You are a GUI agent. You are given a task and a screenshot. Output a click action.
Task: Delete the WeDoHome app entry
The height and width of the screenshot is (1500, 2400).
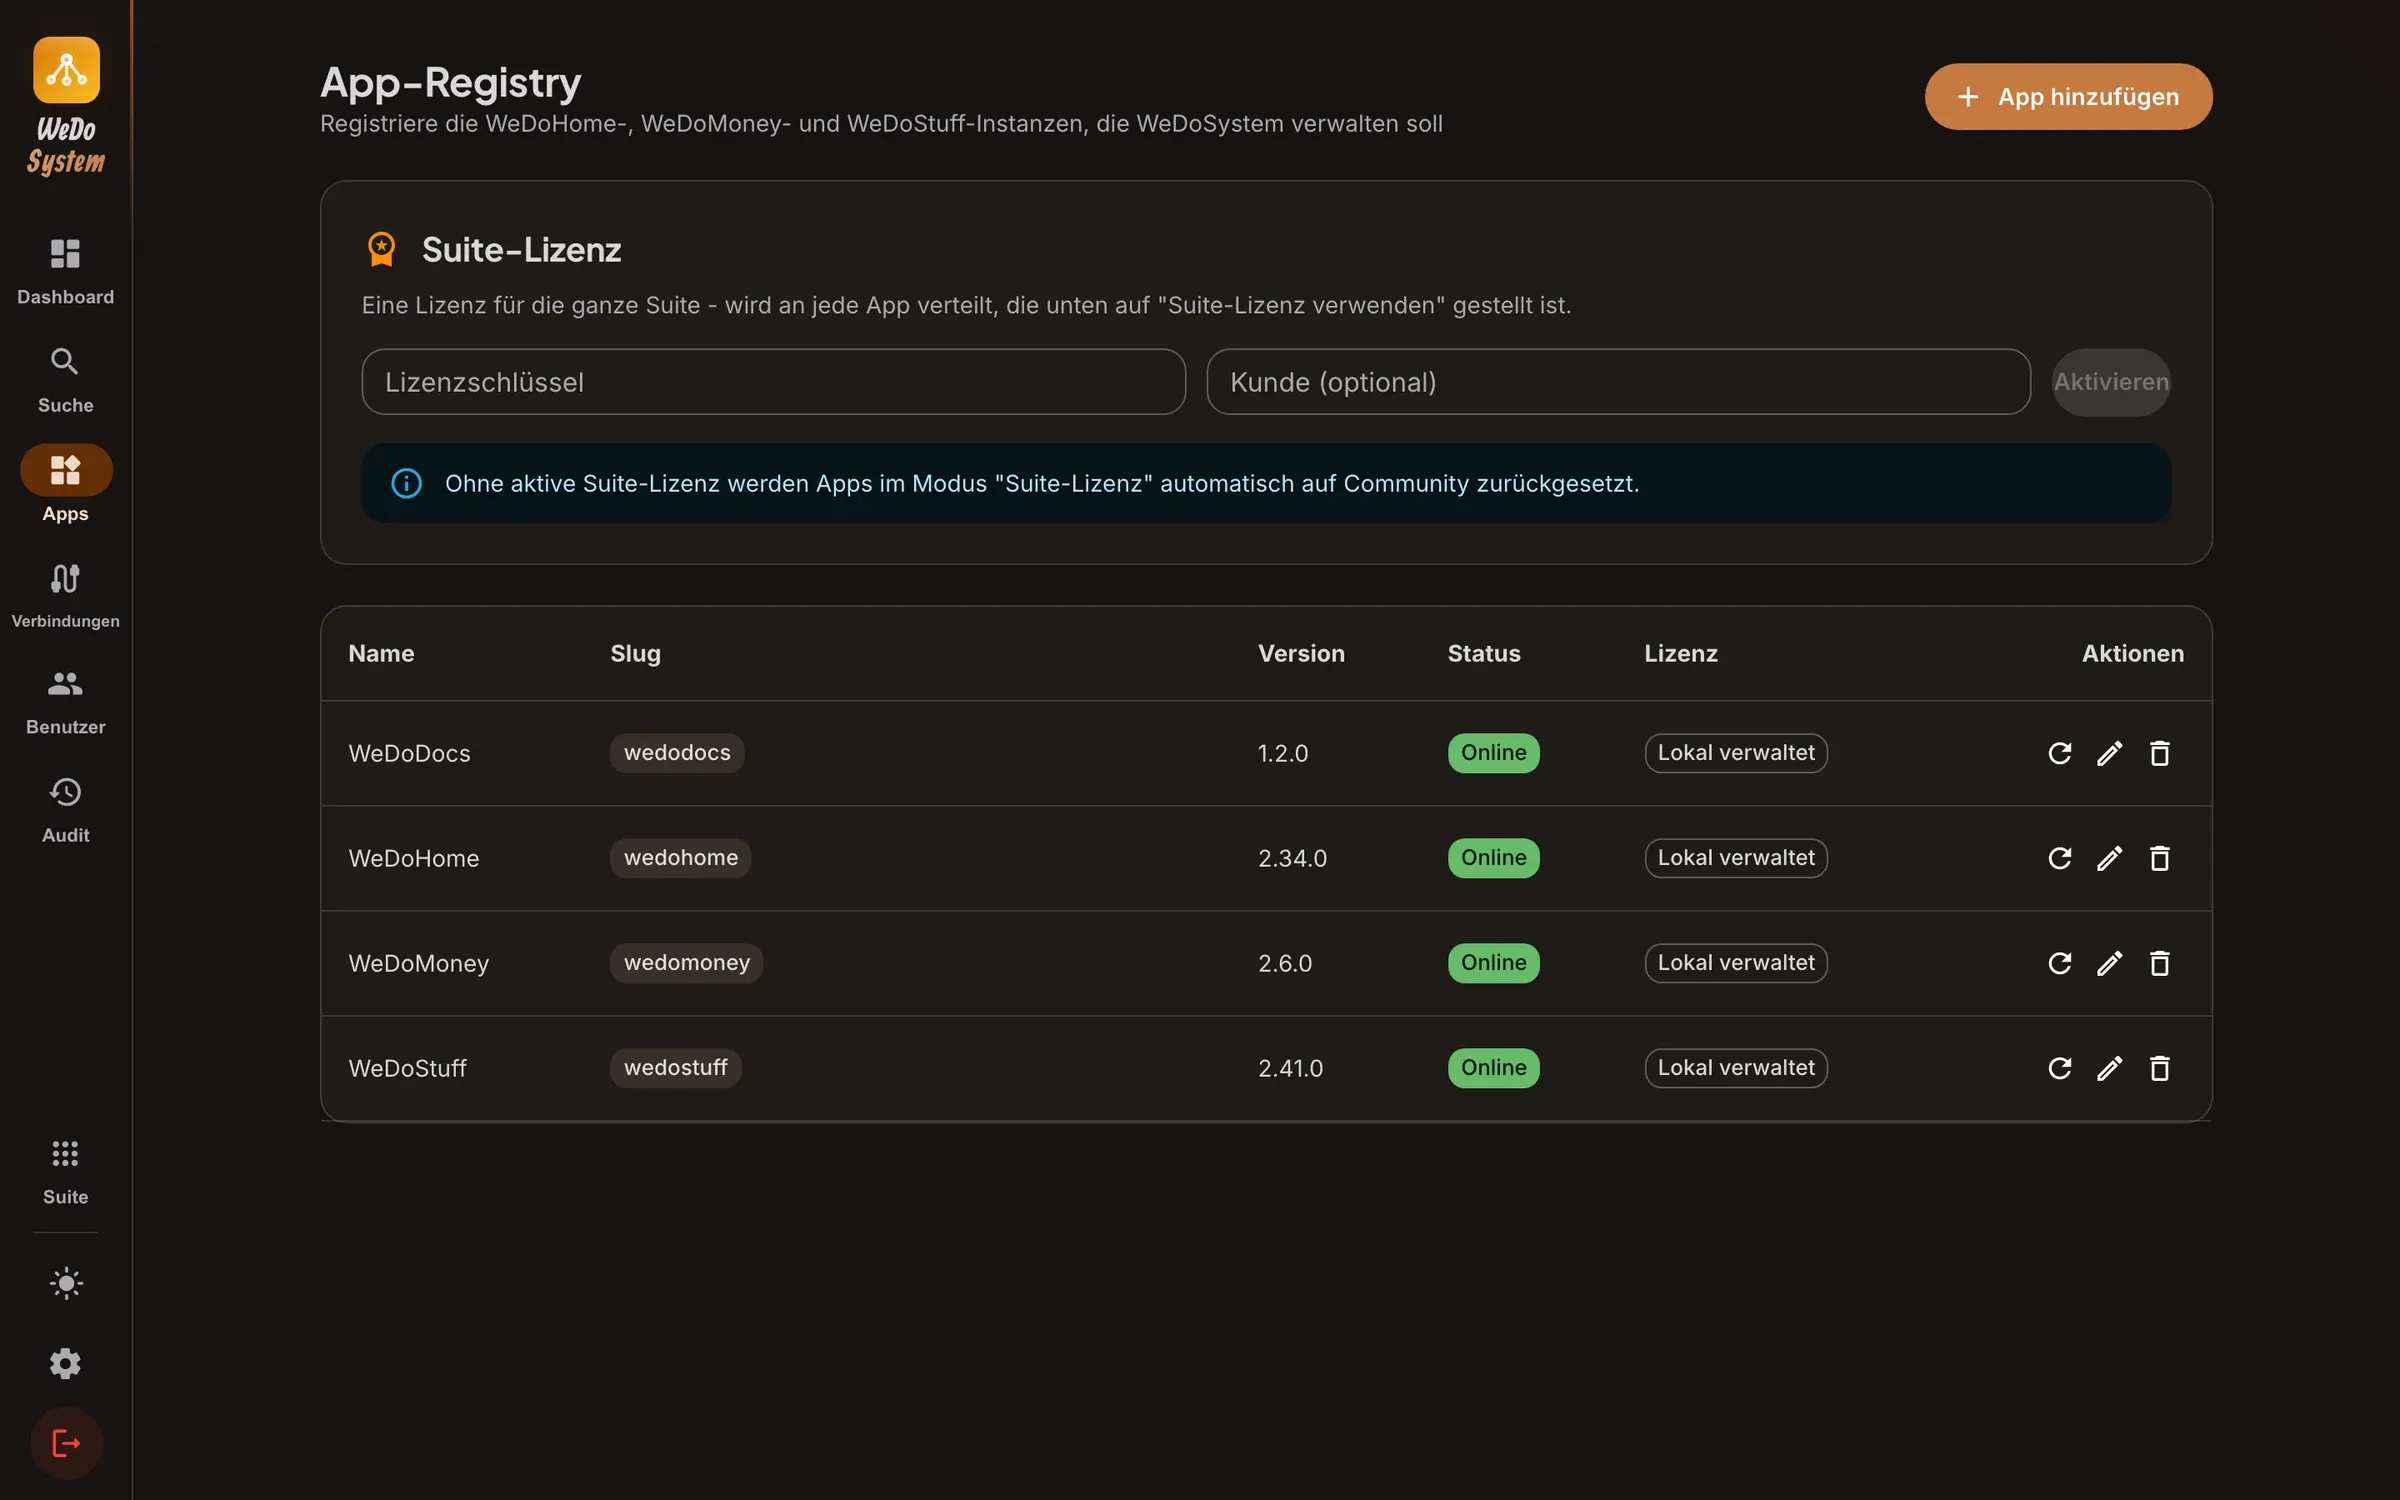pyautogui.click(x=2159, y=858)
